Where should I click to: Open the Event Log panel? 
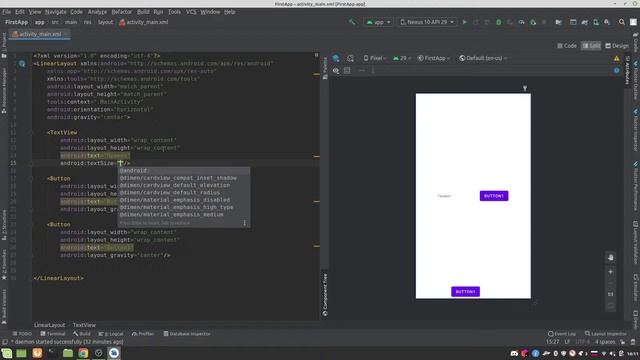pos(562,333)
